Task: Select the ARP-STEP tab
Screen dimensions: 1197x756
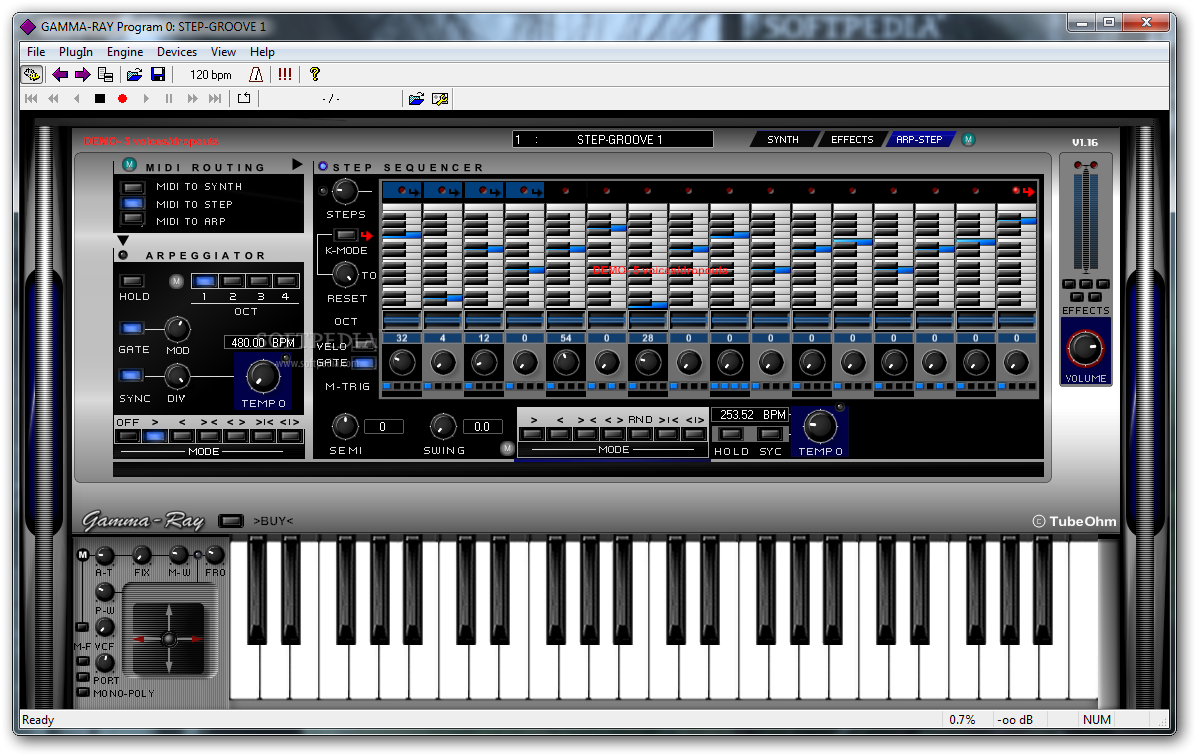Action: click(919, 140)
